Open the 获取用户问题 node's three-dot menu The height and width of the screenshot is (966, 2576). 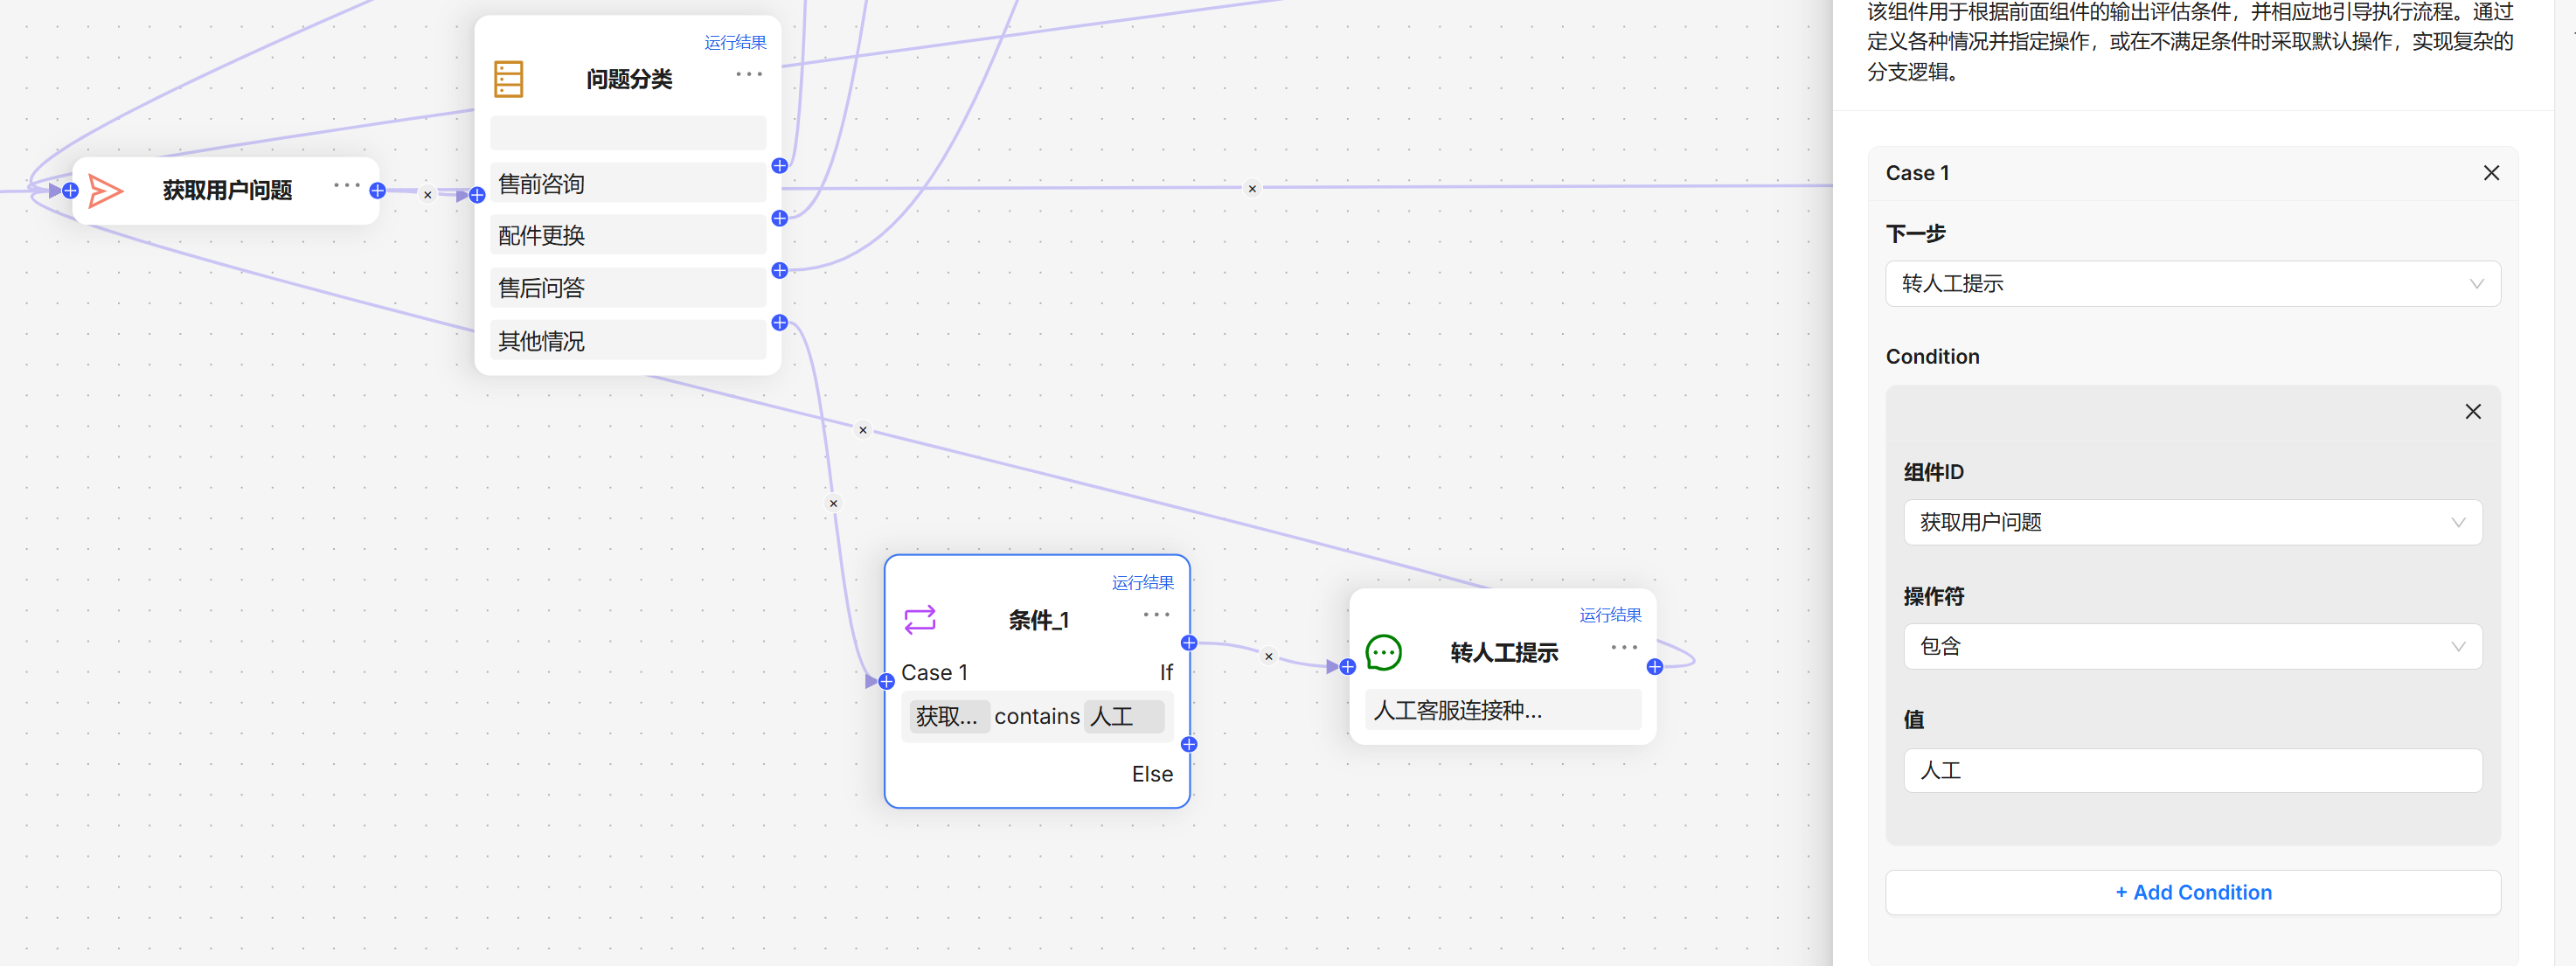tap(346, 185)
